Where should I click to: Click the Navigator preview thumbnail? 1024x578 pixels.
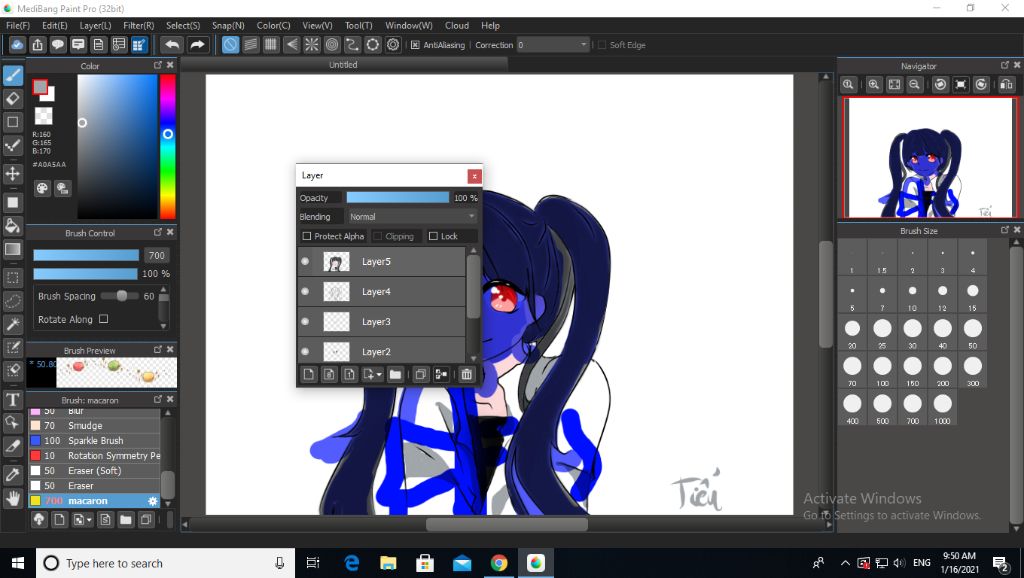tap(930, 158)
